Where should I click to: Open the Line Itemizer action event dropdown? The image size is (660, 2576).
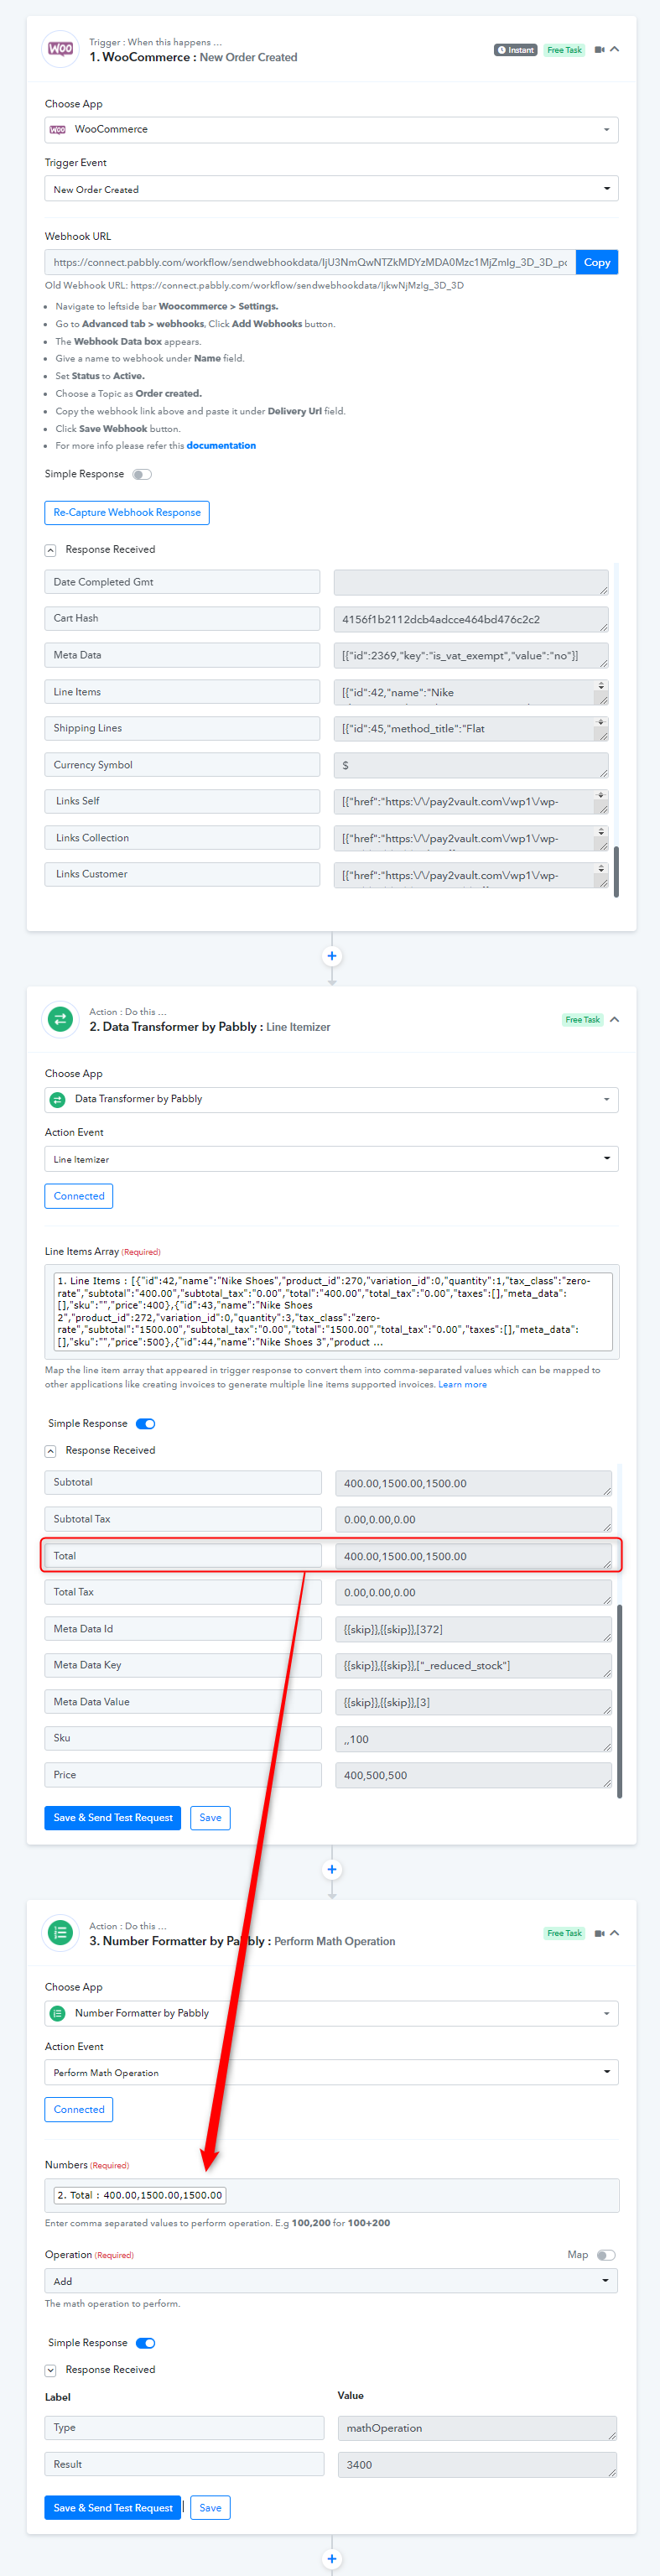331,1159
